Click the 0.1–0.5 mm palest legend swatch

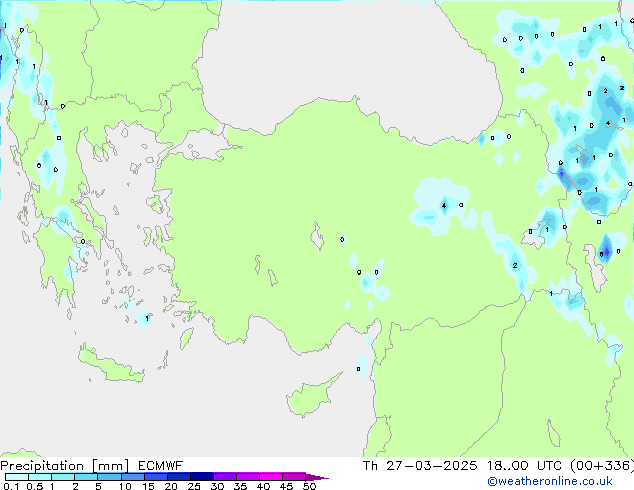tap(17, 477)
